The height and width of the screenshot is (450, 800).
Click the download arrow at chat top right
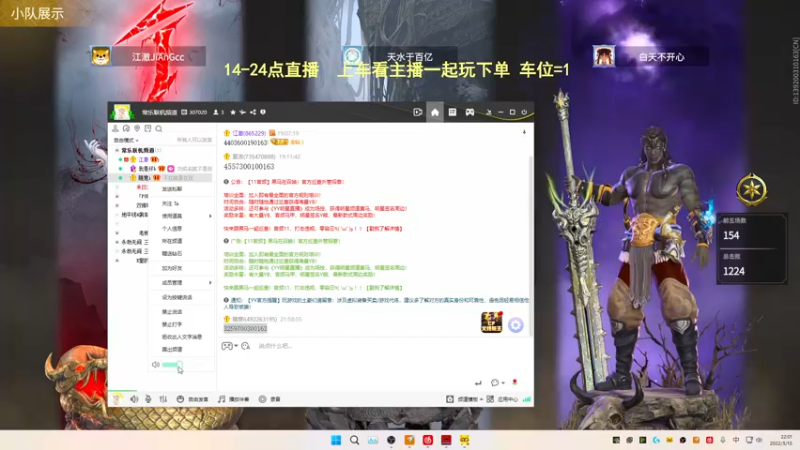click(x=524, y=132)
